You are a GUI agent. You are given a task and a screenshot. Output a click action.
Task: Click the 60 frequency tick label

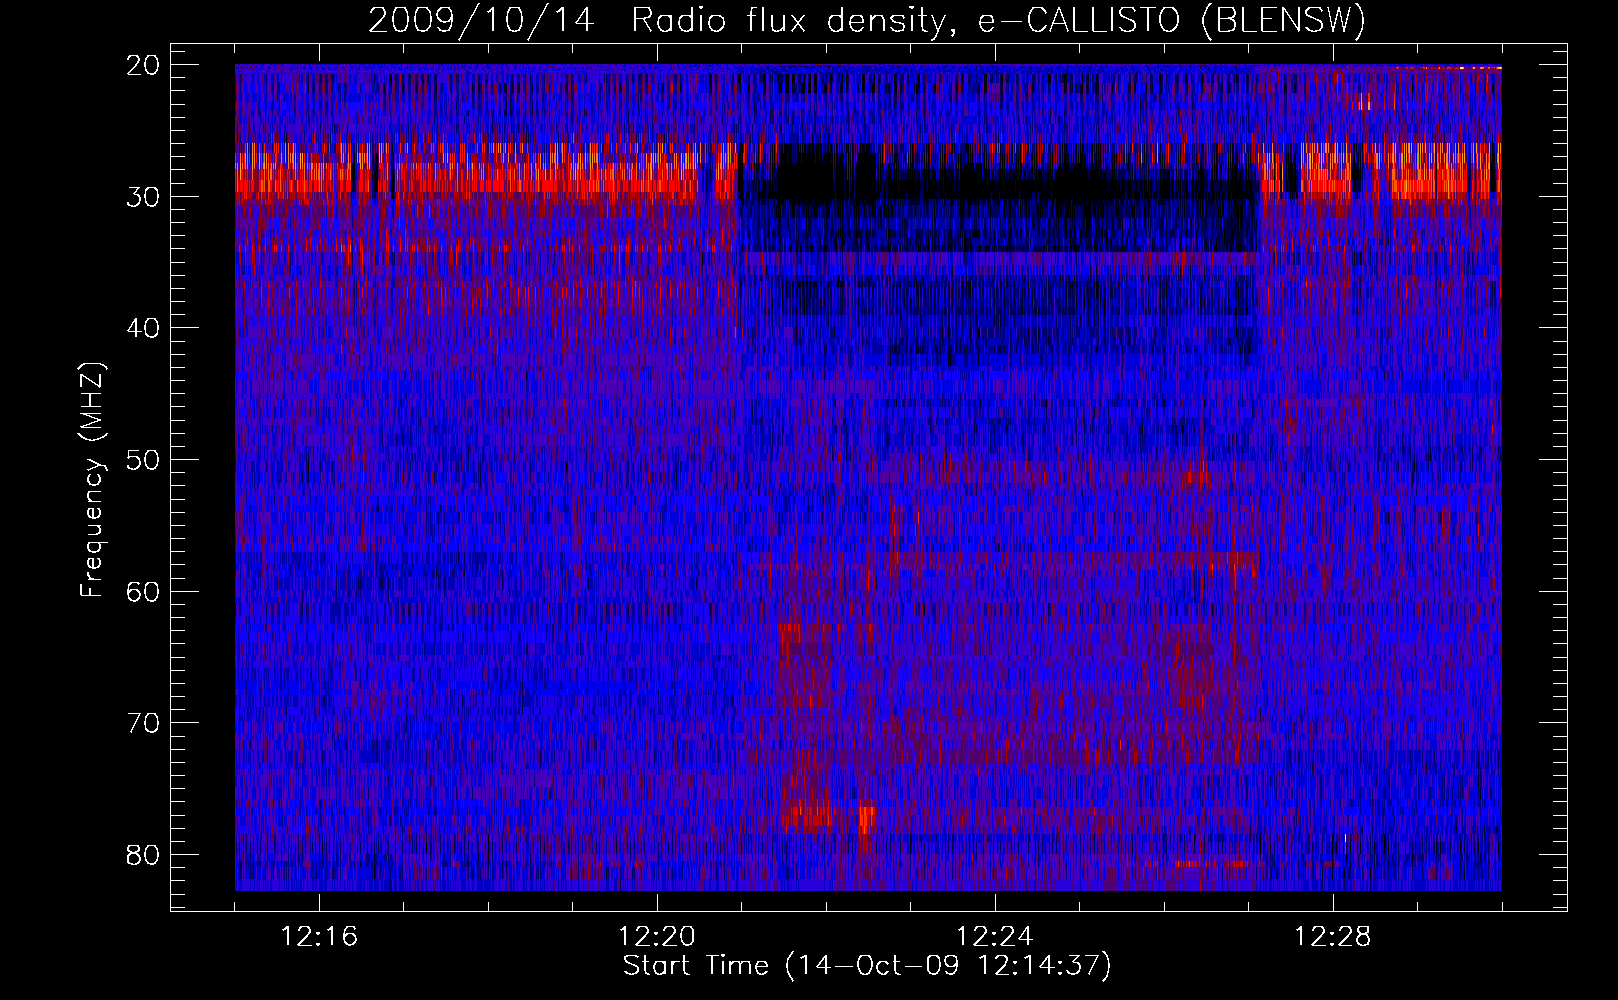point(143,591)
